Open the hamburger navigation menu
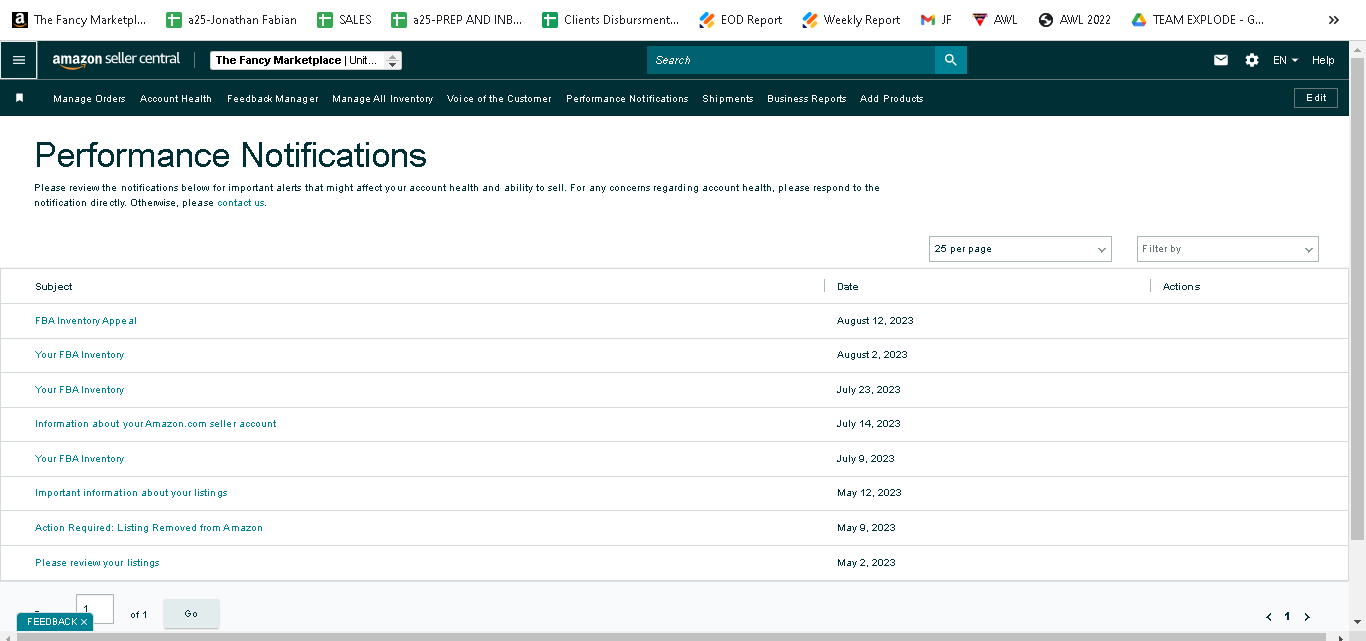 coord(19,60)
